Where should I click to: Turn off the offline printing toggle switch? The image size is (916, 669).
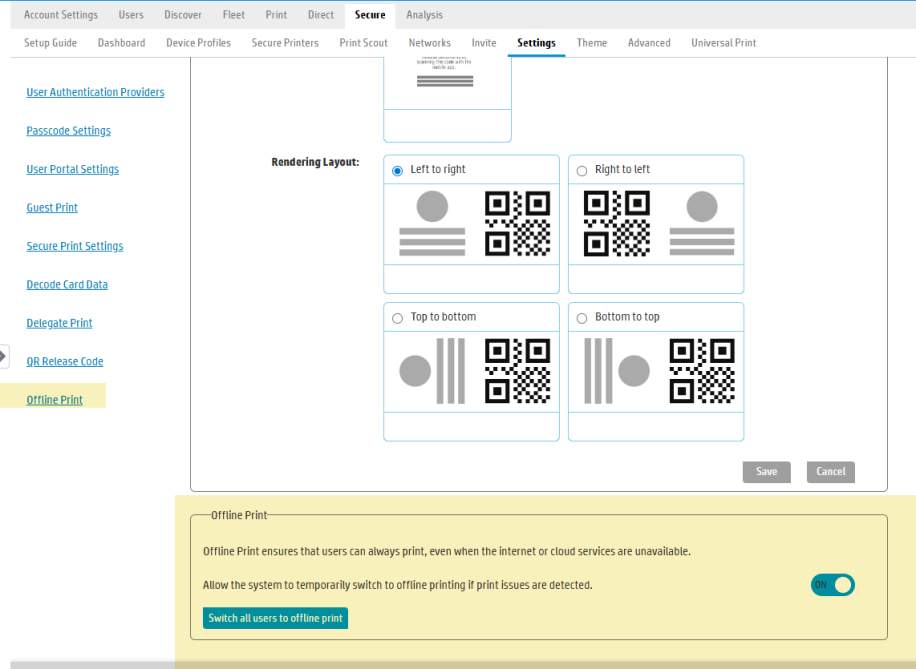pos(832,585)
